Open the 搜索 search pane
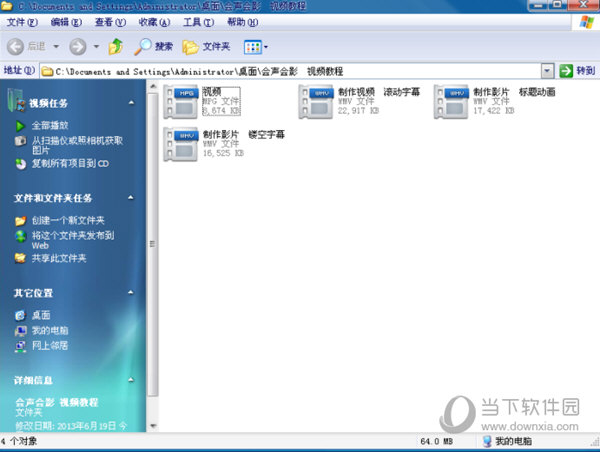 point(153,47)
